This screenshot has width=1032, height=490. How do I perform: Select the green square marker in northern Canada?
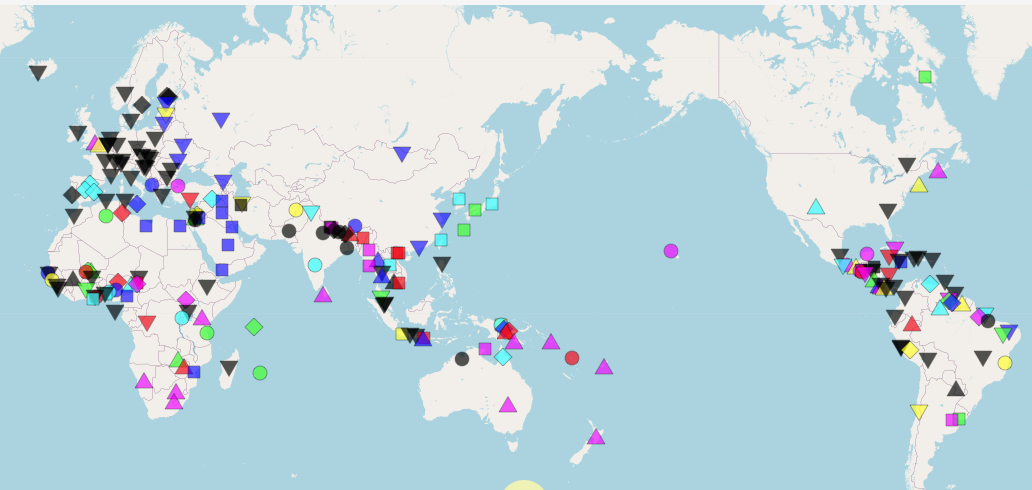tap(925, 77)
